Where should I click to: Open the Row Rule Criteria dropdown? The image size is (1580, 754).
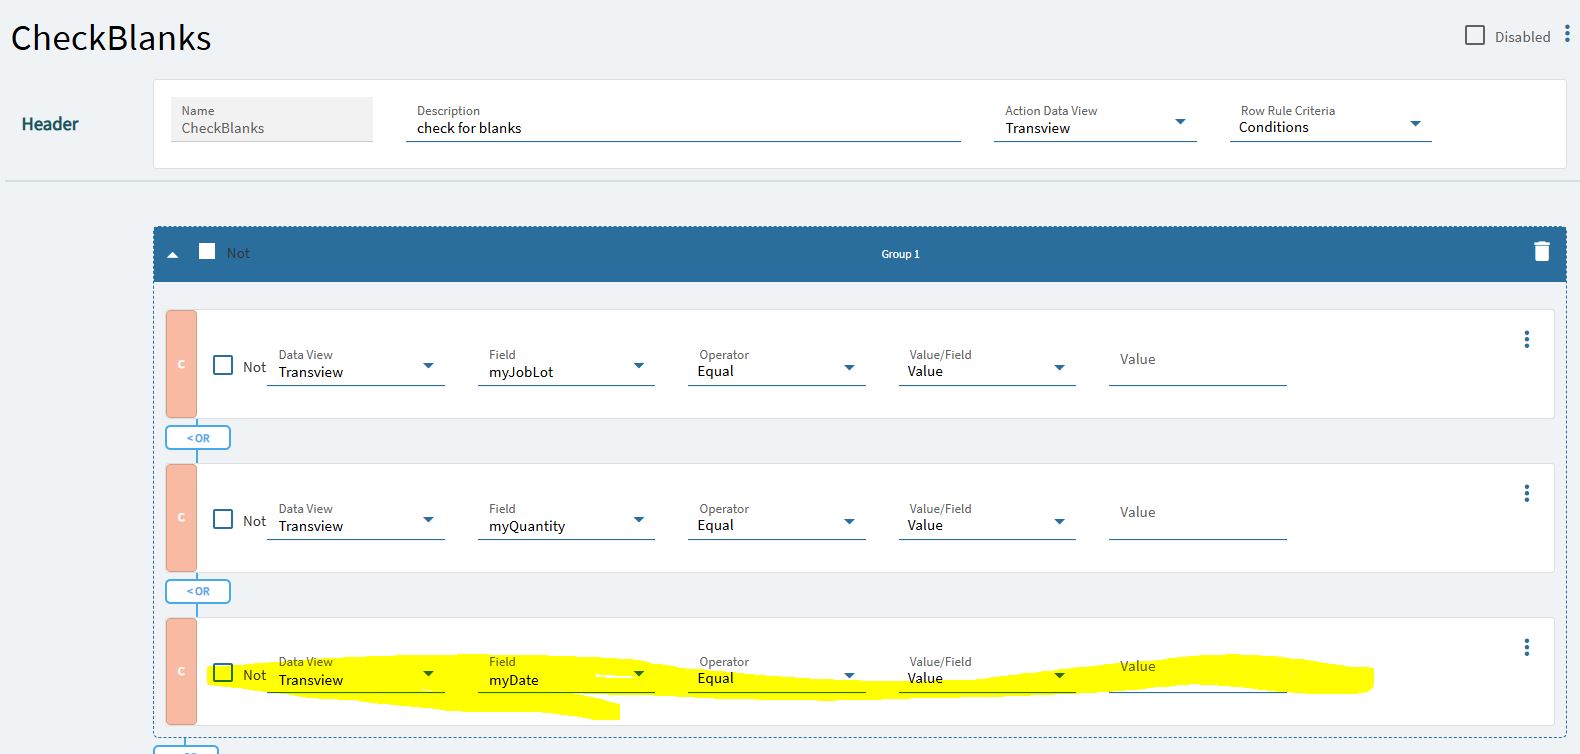point(1331,121)
